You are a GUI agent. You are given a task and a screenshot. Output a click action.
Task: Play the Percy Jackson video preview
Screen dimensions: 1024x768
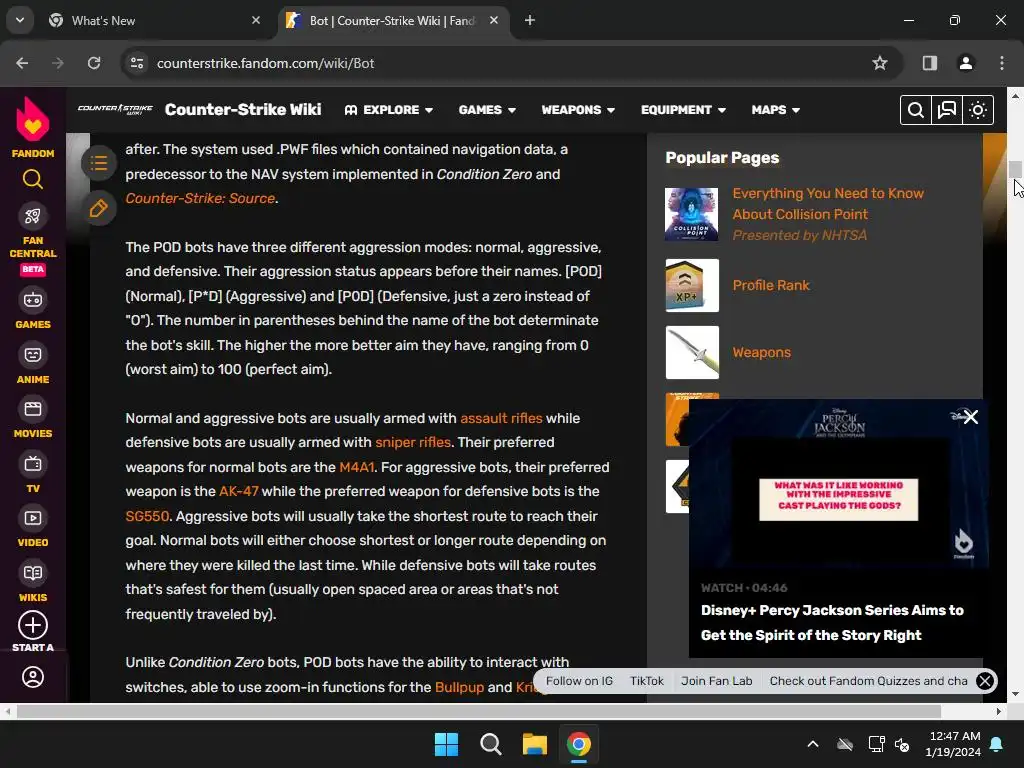coord(839,484)
